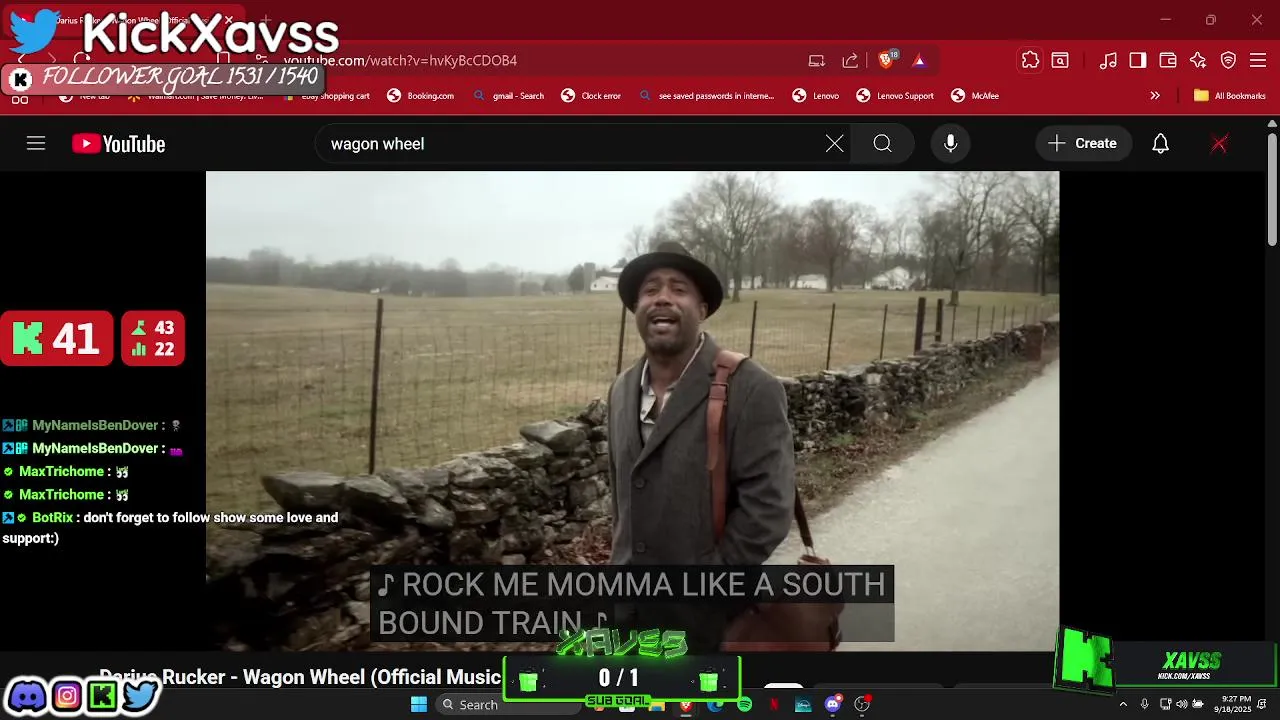Open the media playlist music note icon
The height and width of the screenshot is (720, 1280).
pos(1108,60)
